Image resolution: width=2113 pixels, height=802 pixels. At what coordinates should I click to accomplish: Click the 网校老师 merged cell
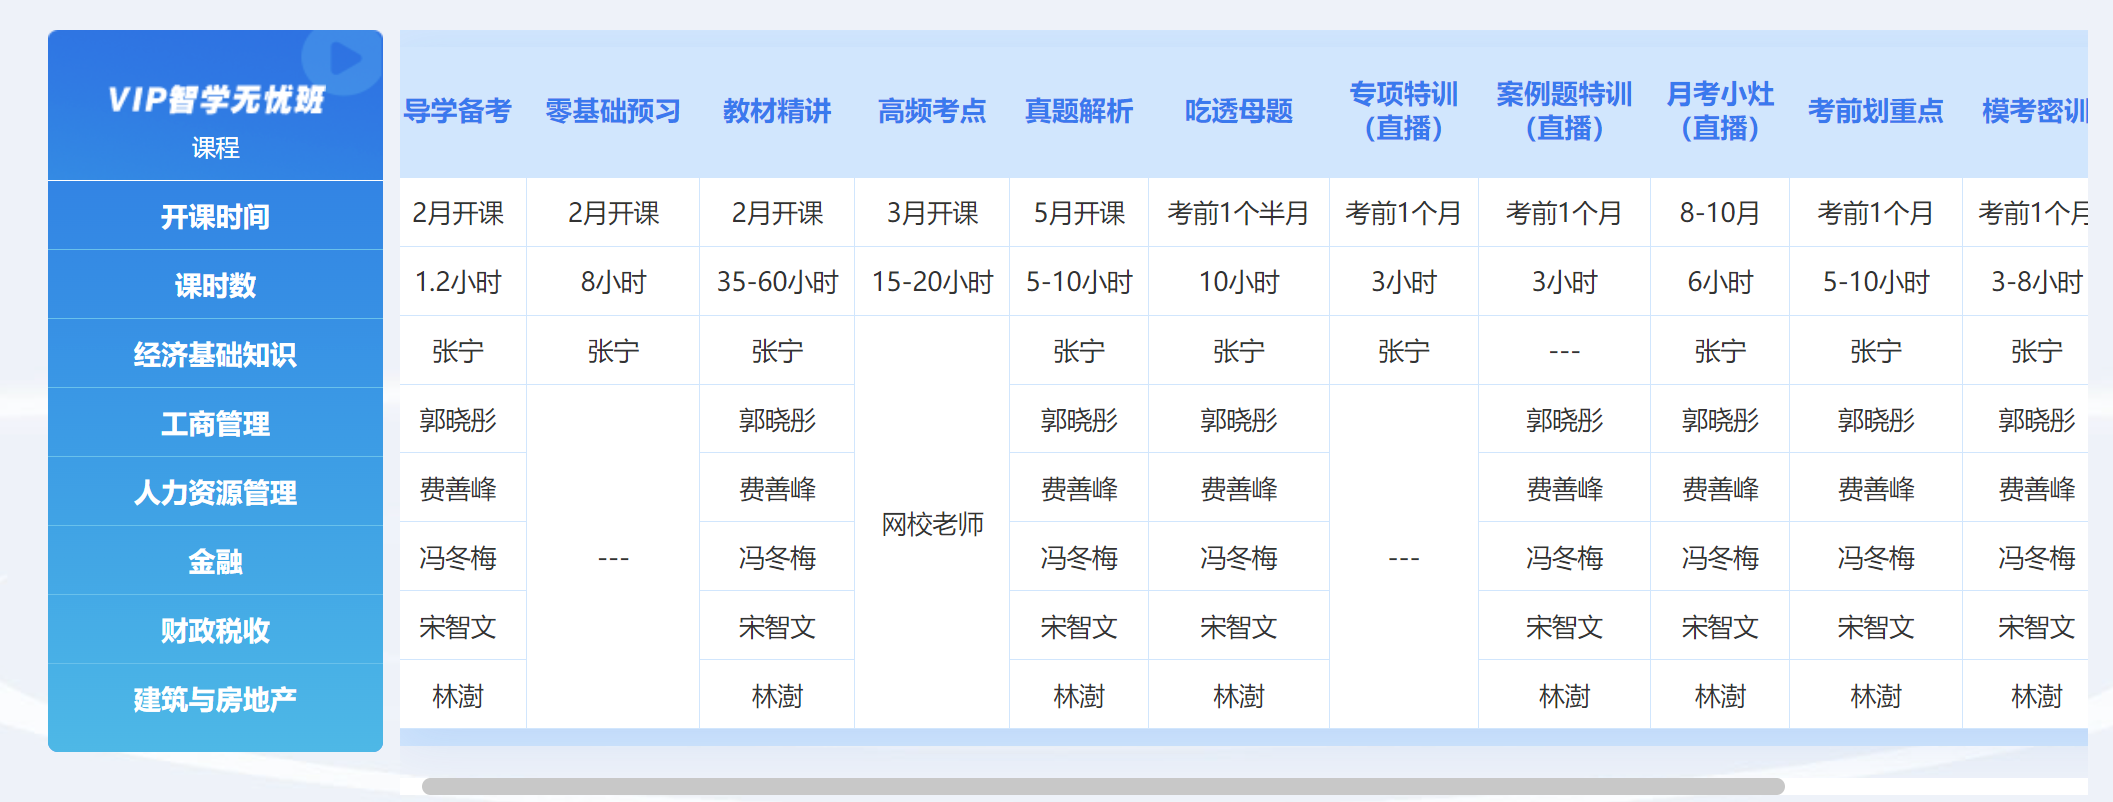[x=932, y=523]
